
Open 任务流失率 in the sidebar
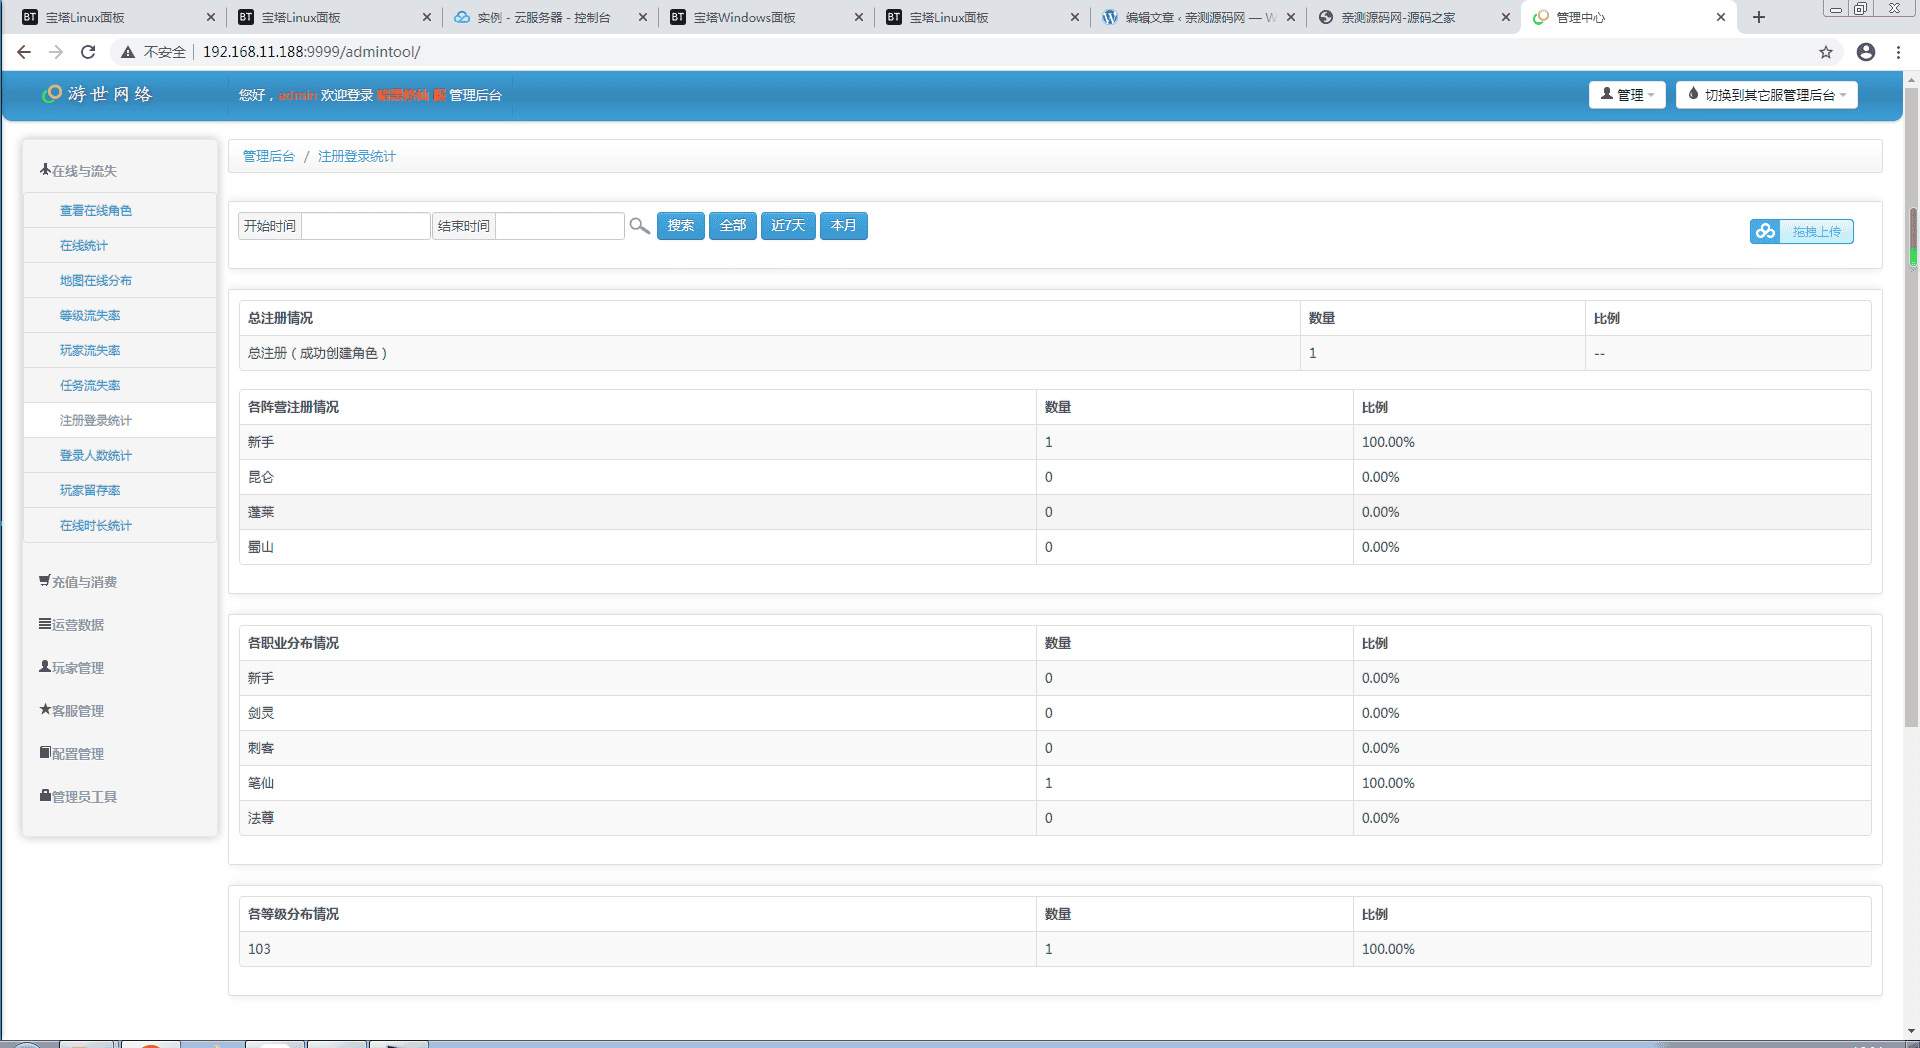pyautogui.click(x=120, y=385)
